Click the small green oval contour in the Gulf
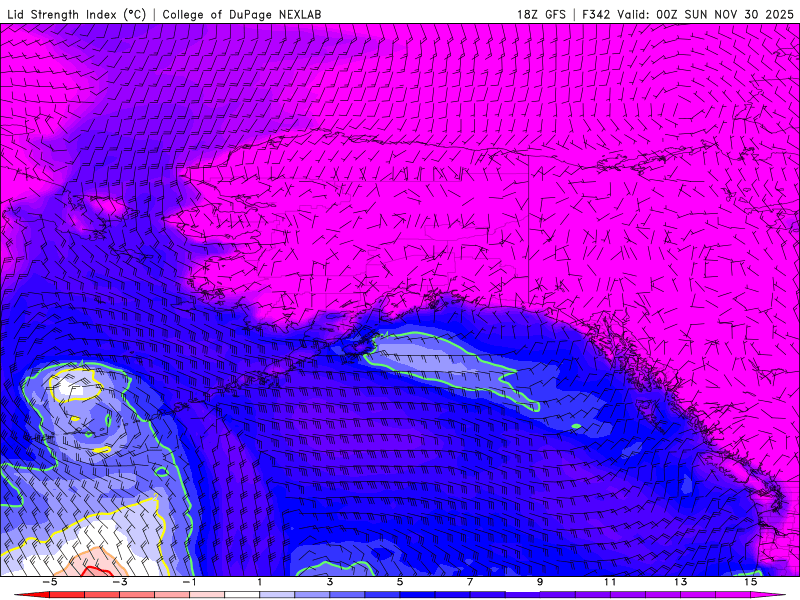This screenshot has height=600, width=800. pyautogui.click(x=576, y=426)
